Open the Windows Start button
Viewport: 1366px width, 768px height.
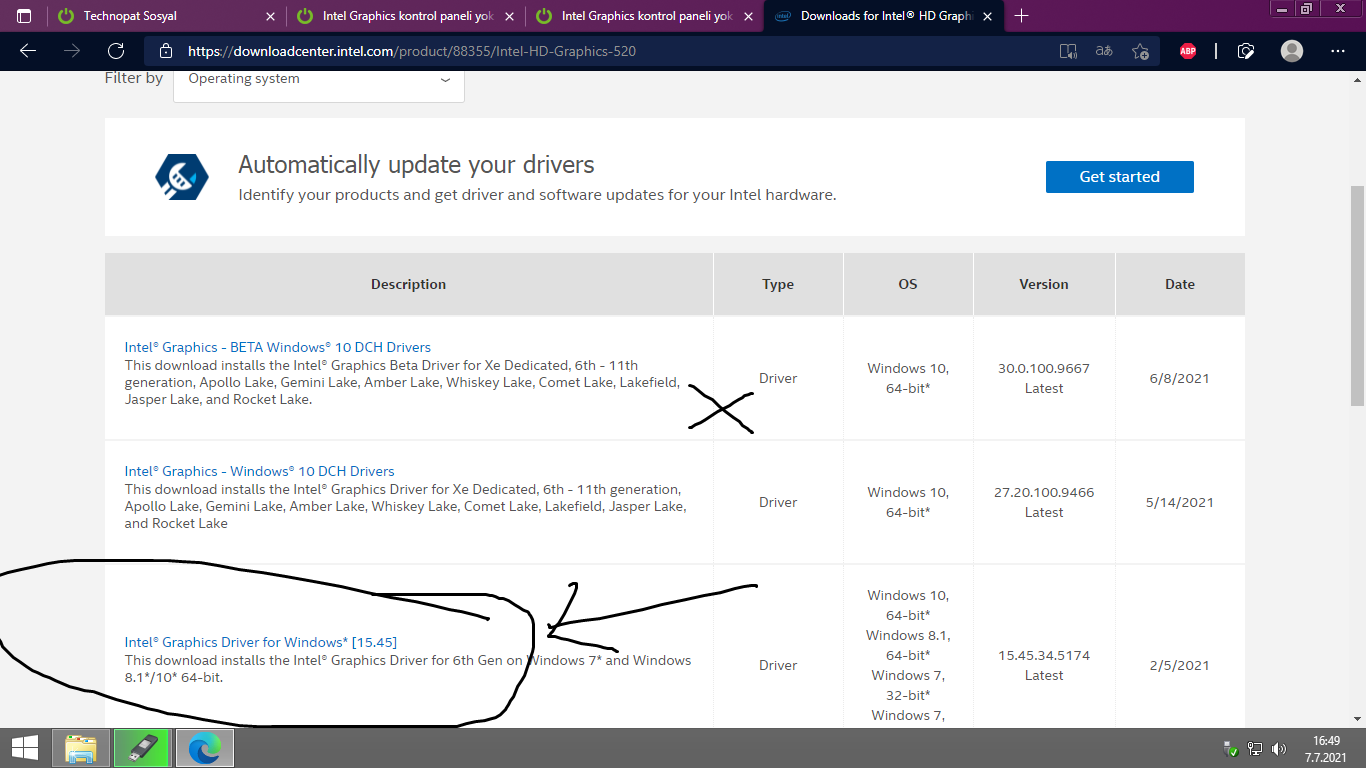tap(25, 748)
